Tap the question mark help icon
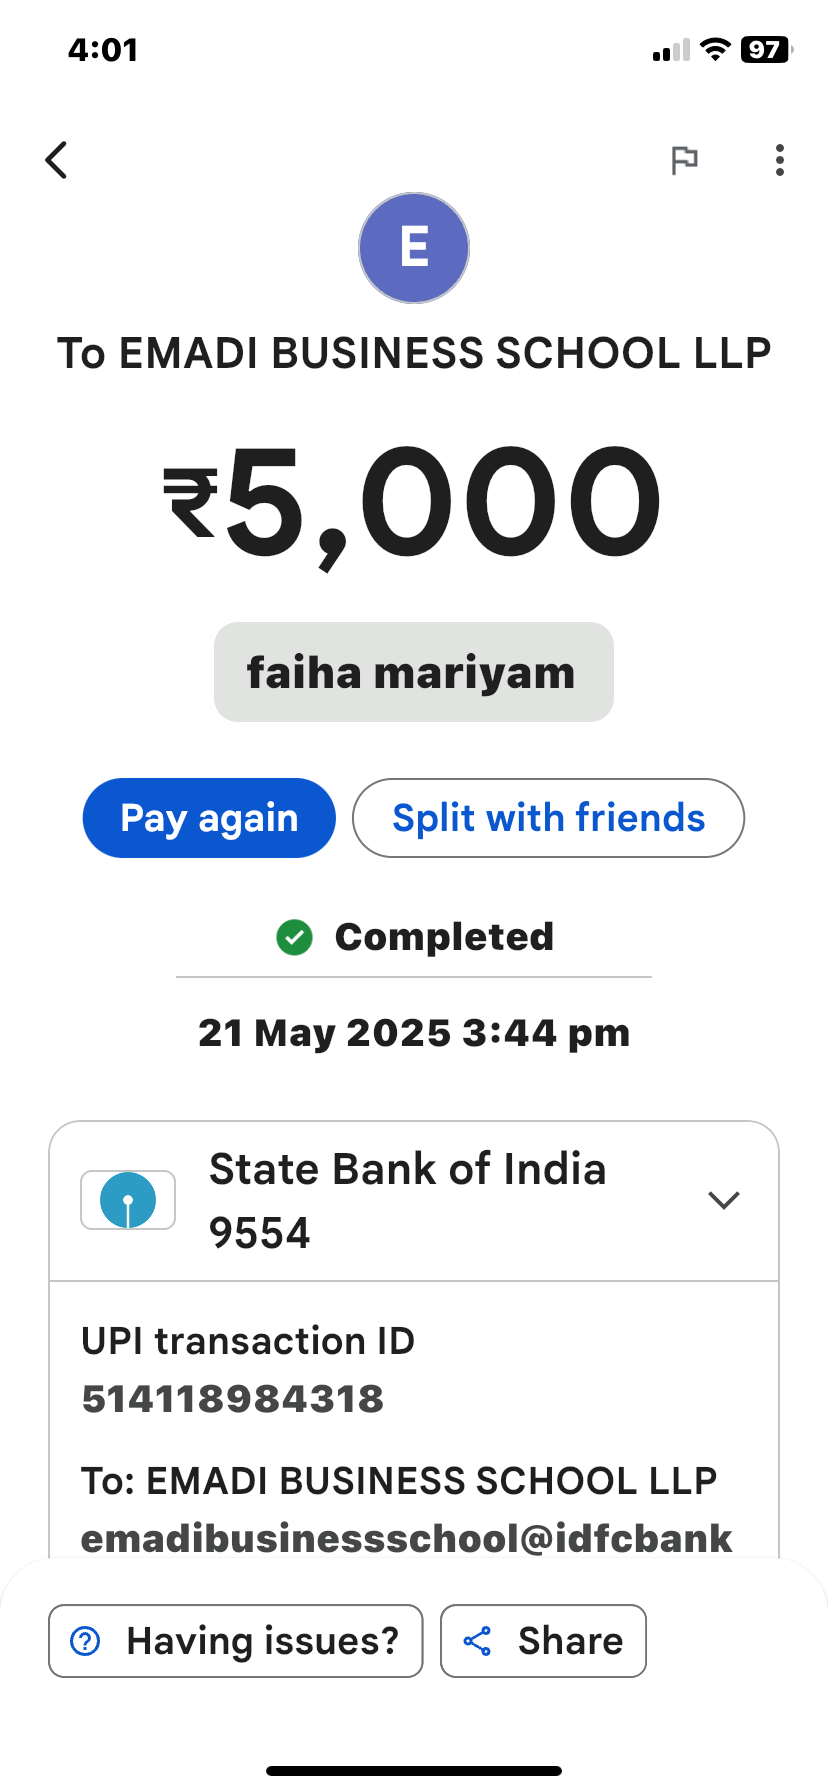Viewport: 828px width, 1792px height. click(x=86, y=1641)
